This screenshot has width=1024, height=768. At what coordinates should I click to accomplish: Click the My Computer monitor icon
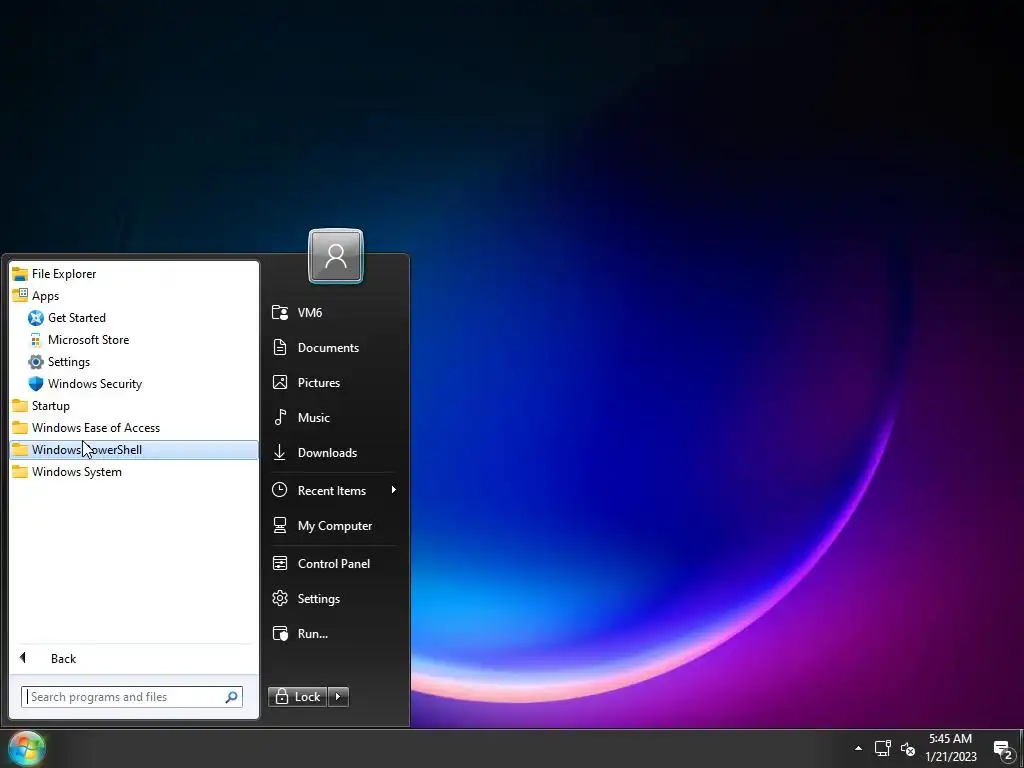click(280, 525)
